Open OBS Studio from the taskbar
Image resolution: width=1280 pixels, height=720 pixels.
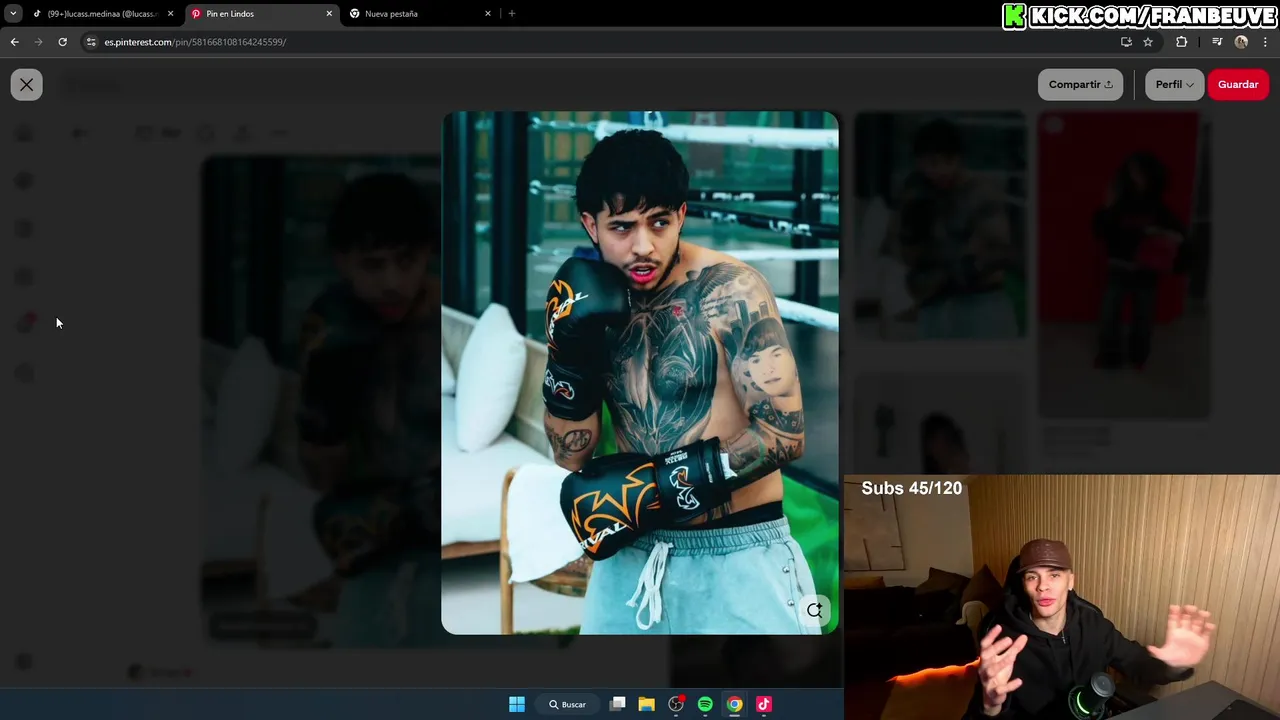[x=676, y=705]
